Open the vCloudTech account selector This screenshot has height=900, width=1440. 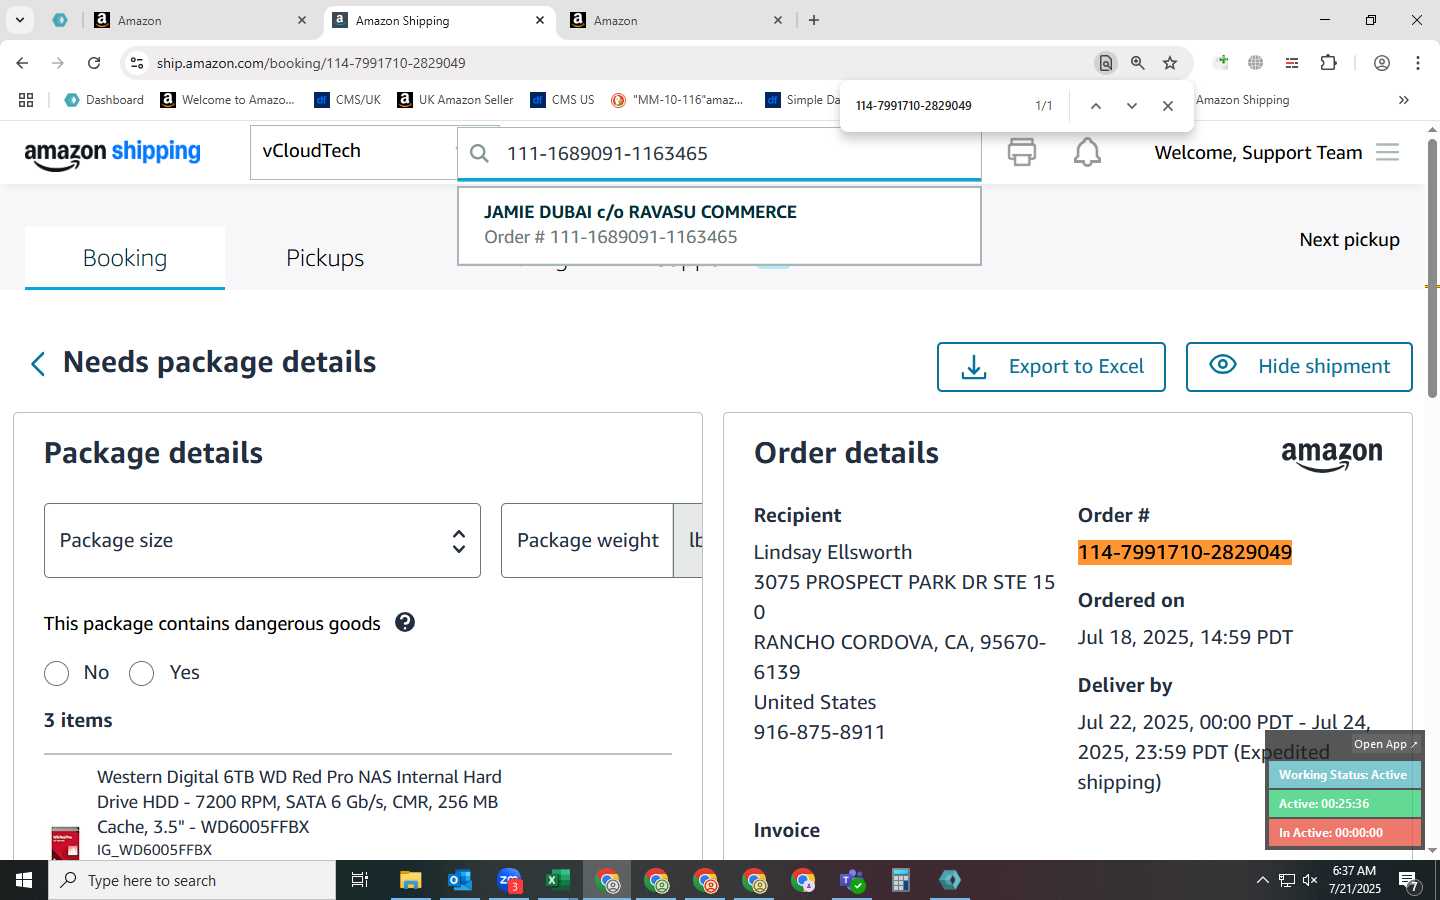[353, 151]
